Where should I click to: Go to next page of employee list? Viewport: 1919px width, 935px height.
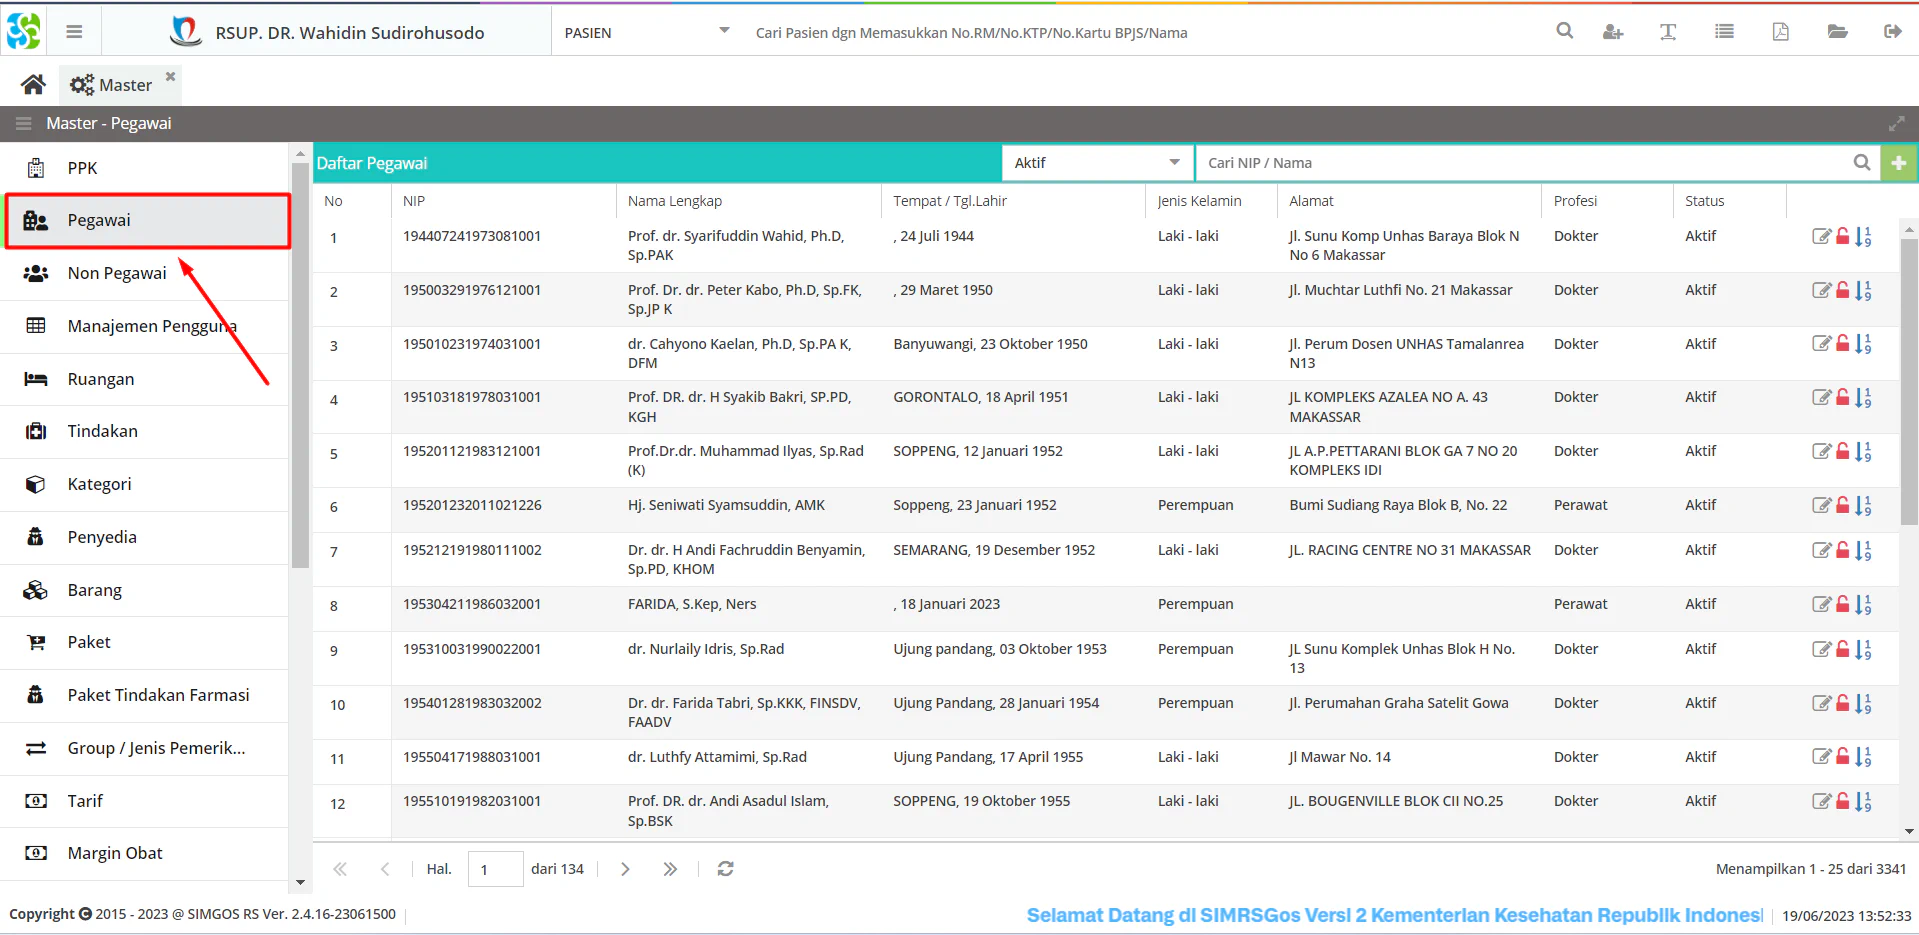click(625, 869)
